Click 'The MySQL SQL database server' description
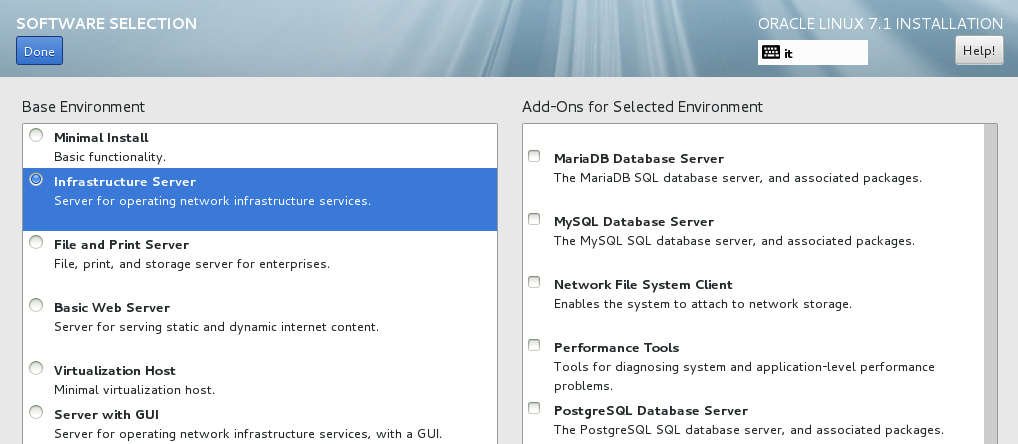The width and height of the screenshot is (1018, 444). (x=734, y=241)
